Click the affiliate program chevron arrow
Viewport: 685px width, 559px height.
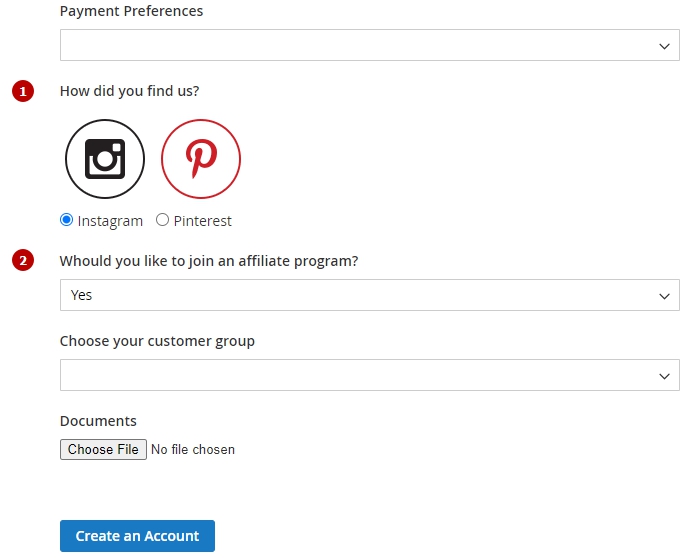coord(664,296)
